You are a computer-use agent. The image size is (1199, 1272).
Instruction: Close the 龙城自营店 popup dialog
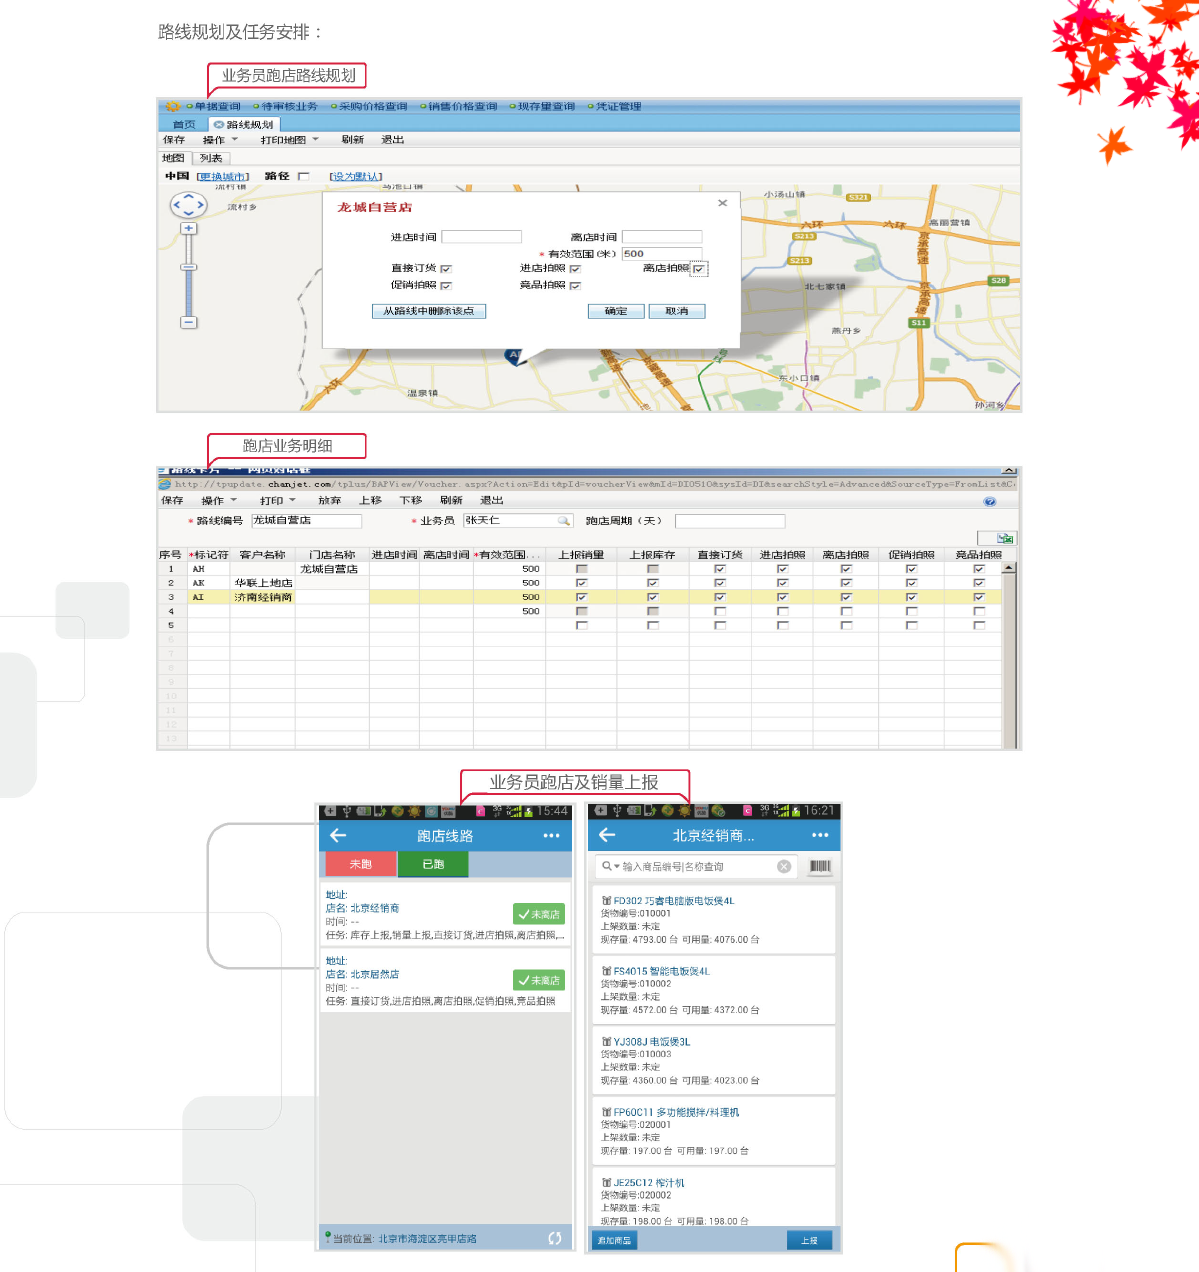[722, 203]
